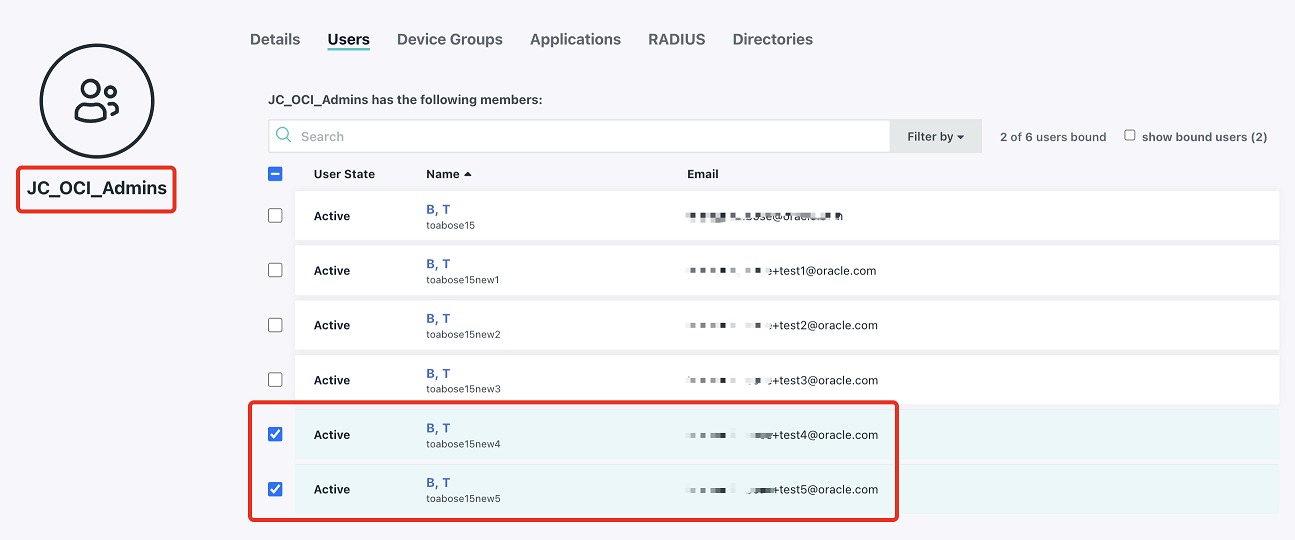This screenshot has width=1295, height=540.
Task: Switch to the Directories tab
Action: (x=772, y=40)
